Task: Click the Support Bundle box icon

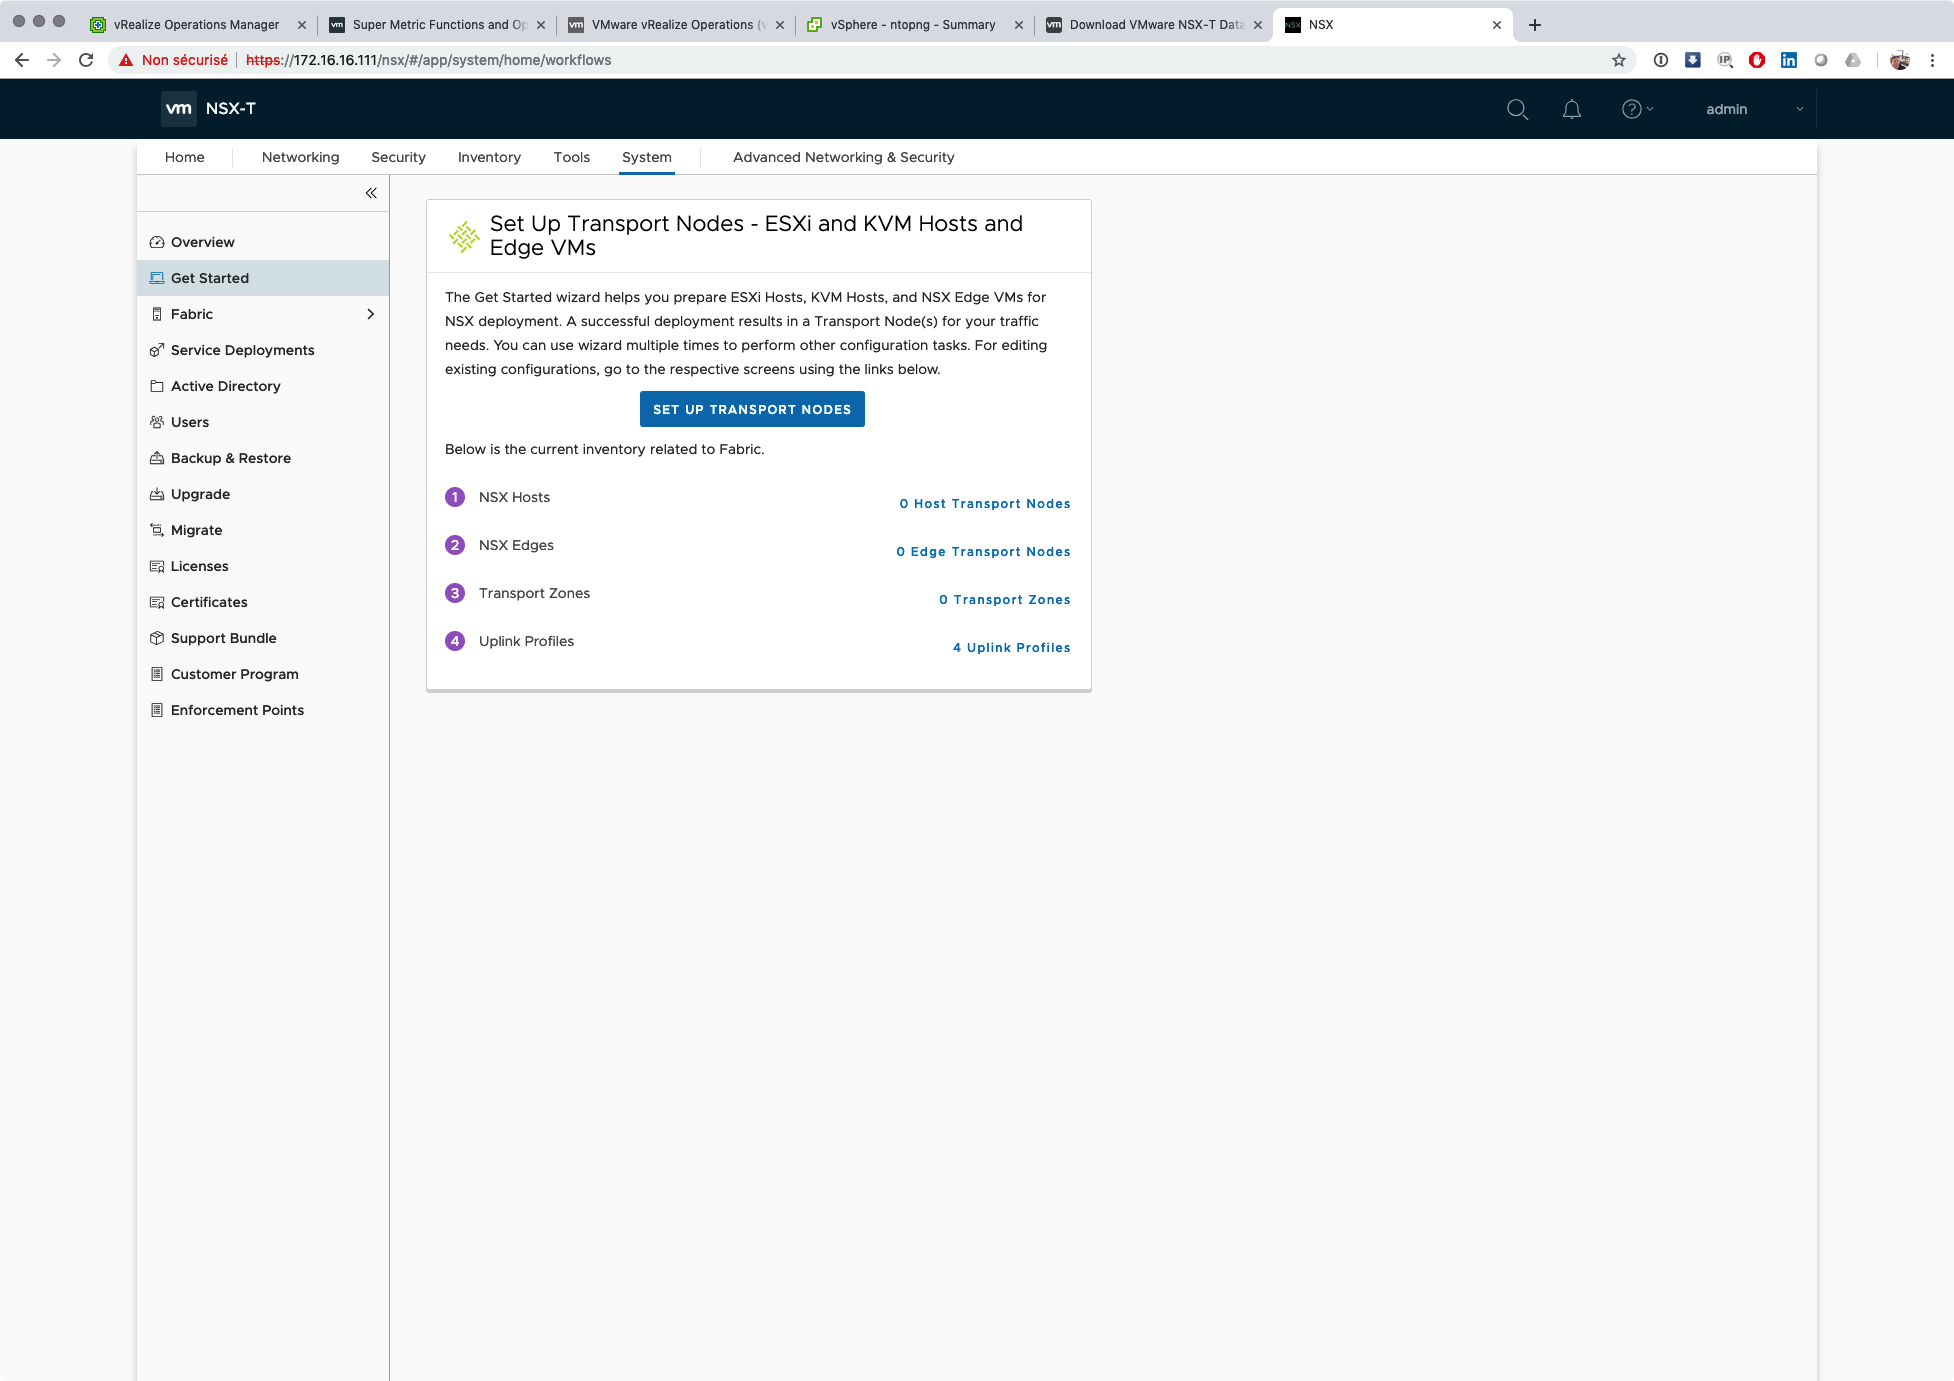Action: coord(157,638)
